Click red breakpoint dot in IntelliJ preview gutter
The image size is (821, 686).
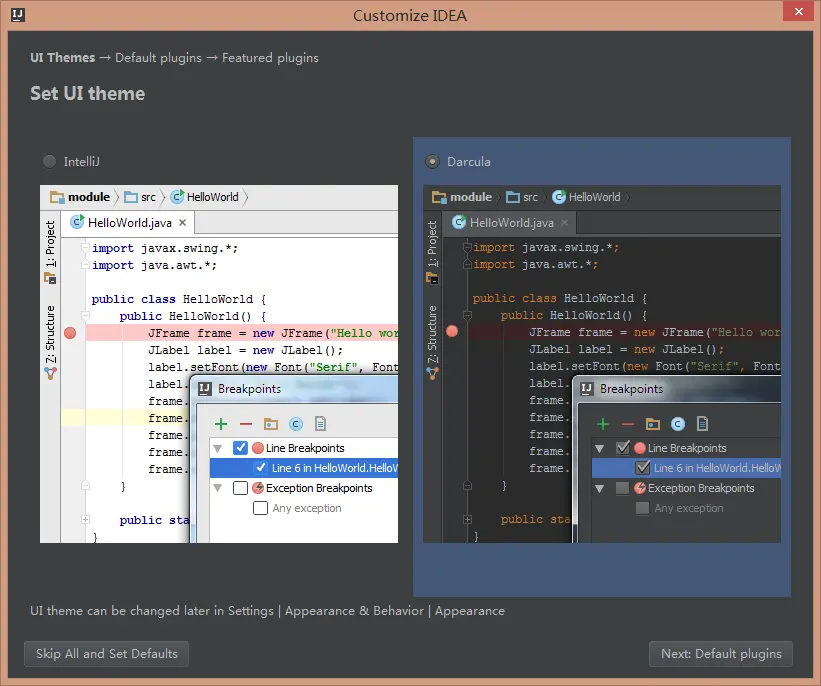pyautogui.click(x=70, y=333)
